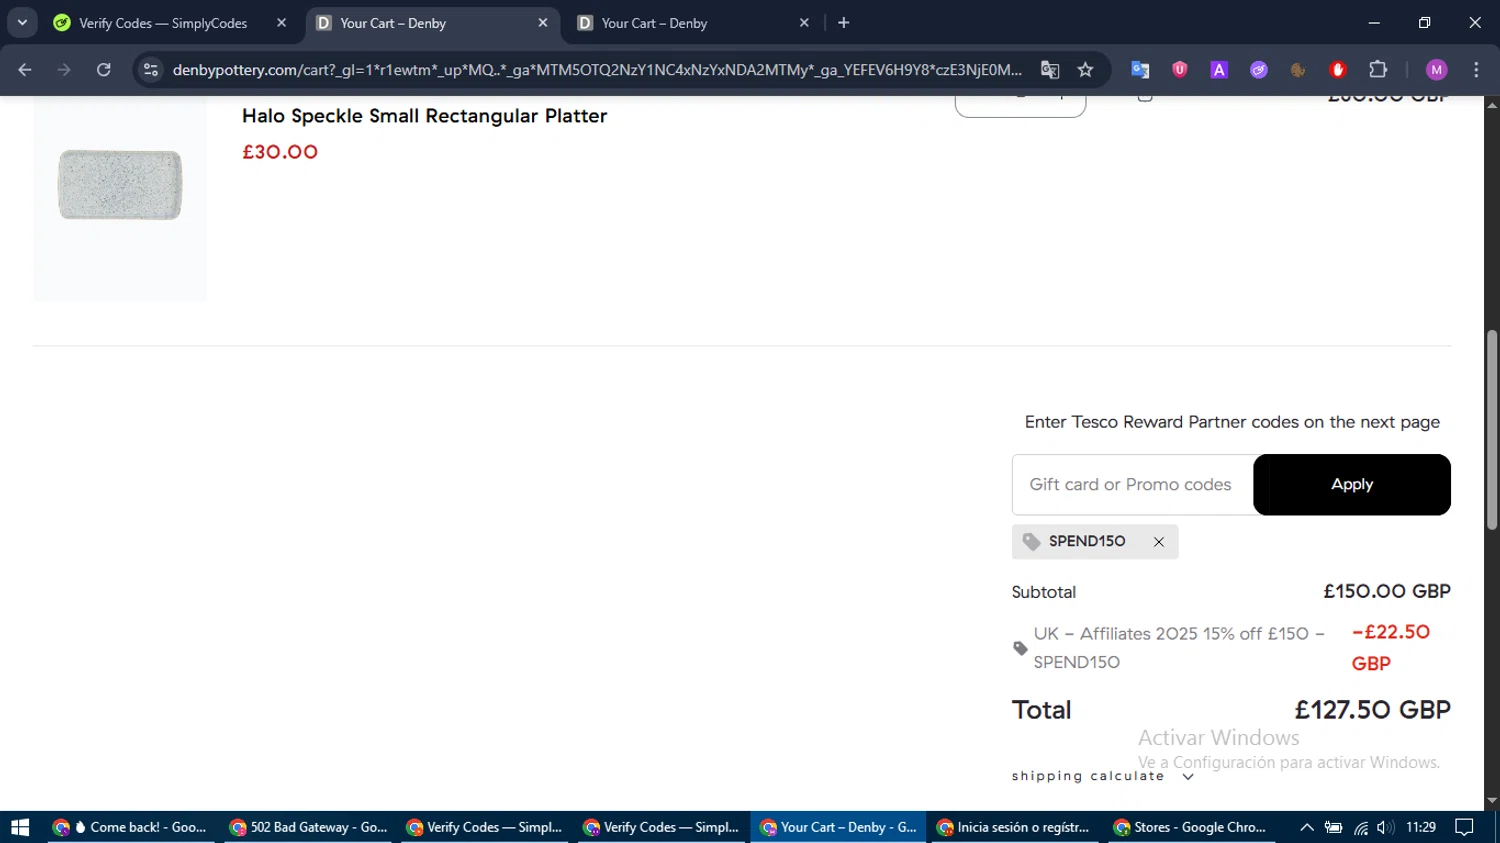Image resolution: width=1500 pixels, height=843 pixels.
Task: Open the Halo Speckle Small Rectangular Platter link
Action: point(424,116)
